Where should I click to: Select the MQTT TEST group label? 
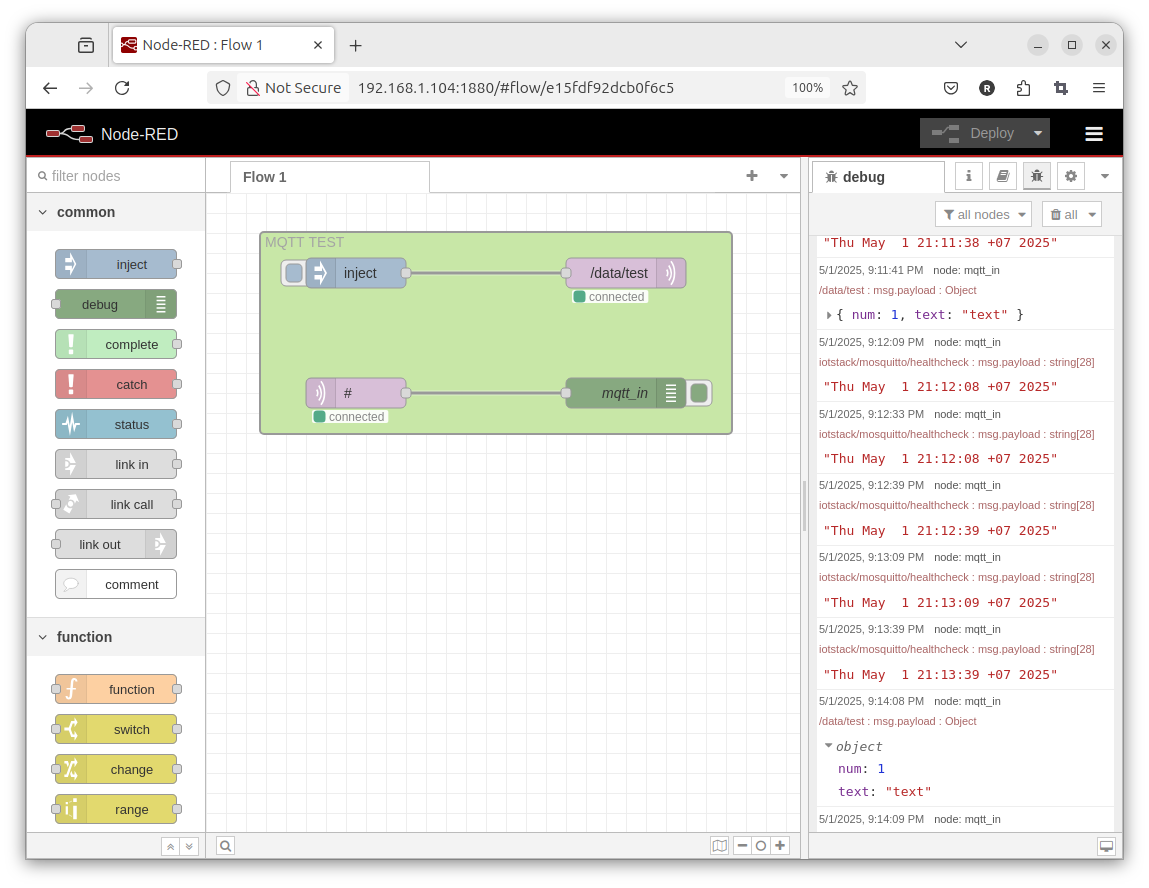pos(304,243)
